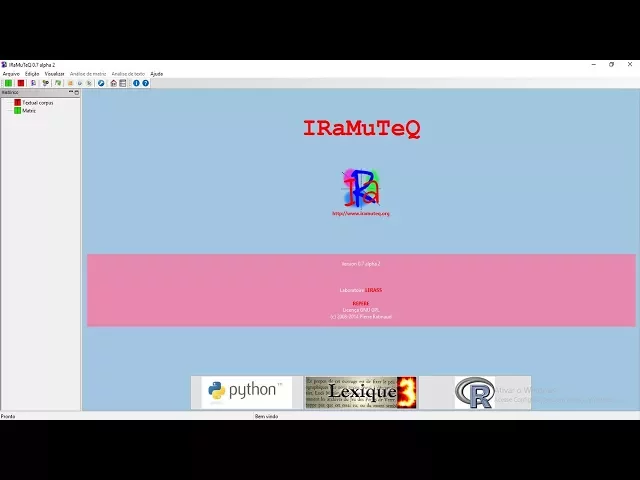Click the grey table layout icon beside home
This screenshot has height=480, width=640.
click(122, 83)
